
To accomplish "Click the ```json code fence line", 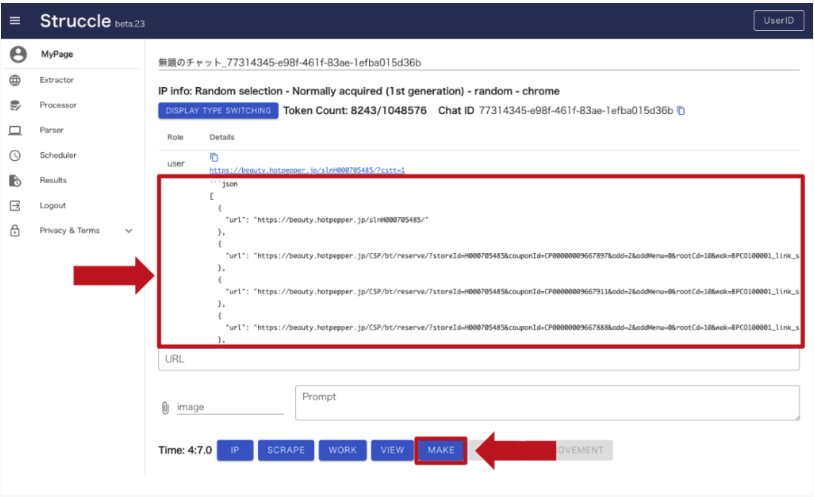I will 224,184.
